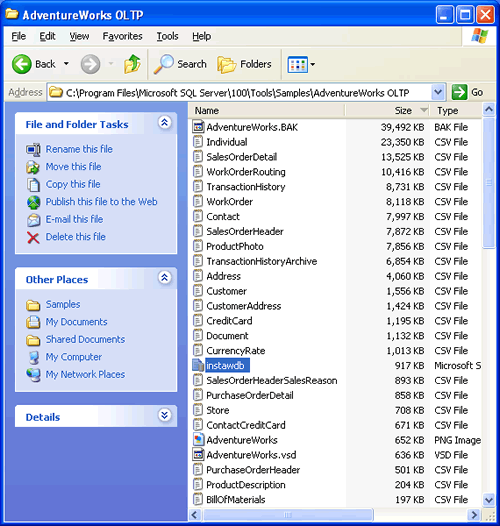Click the Rename this file icon
Image resolution: width=500 pixels, height=526 pixels.
[x=33, y=150]
